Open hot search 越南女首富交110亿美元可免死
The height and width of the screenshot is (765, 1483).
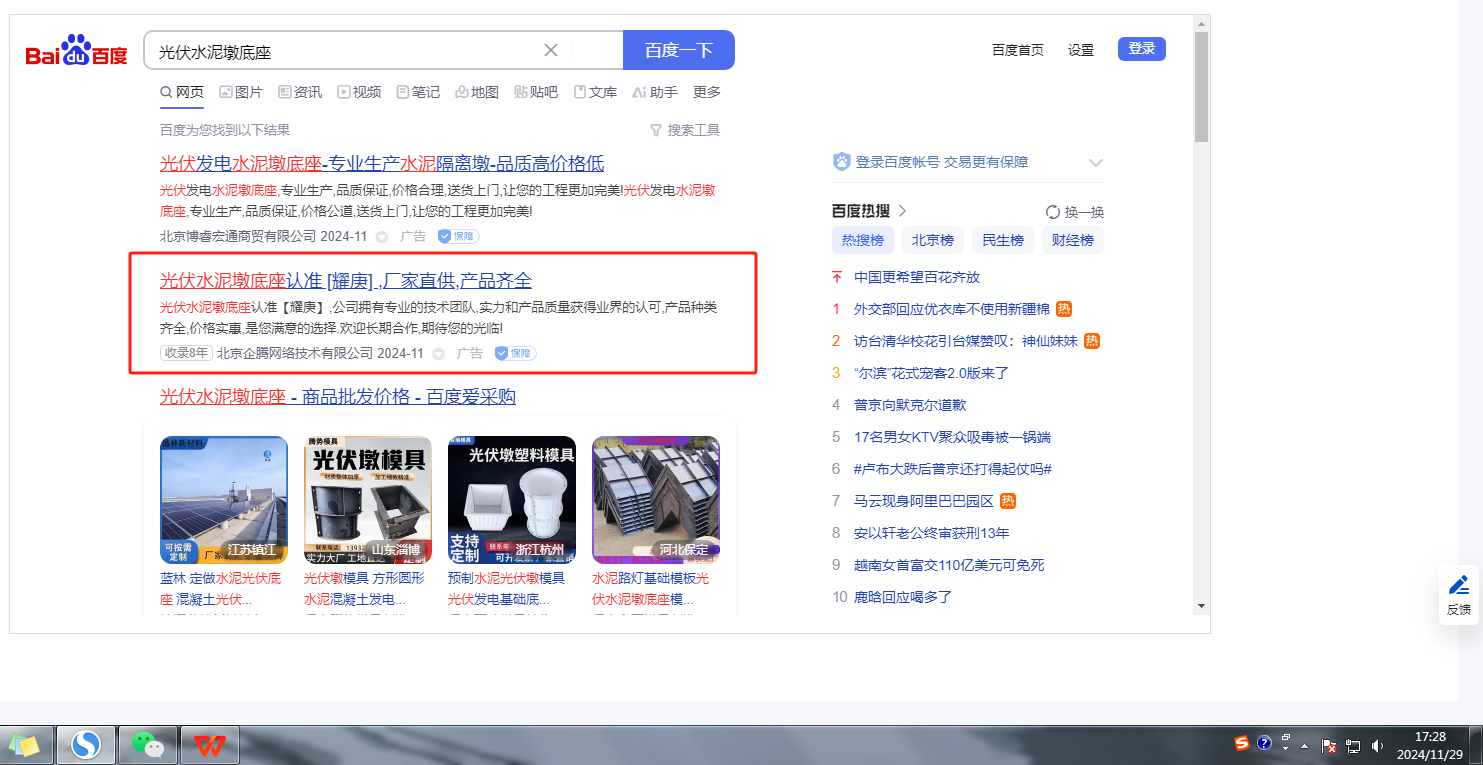click(949, 565)
